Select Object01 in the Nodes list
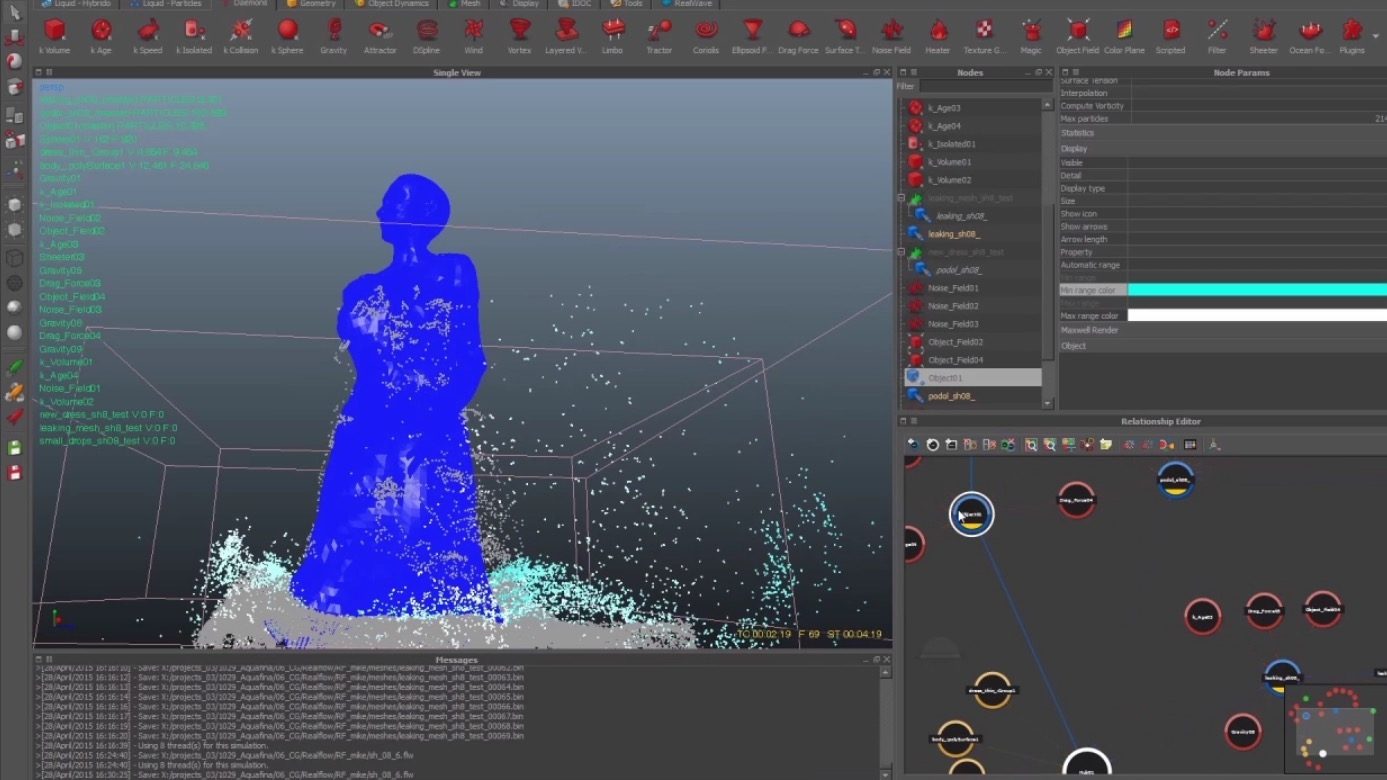1387x780 pixels. click(x=972, y=378)
